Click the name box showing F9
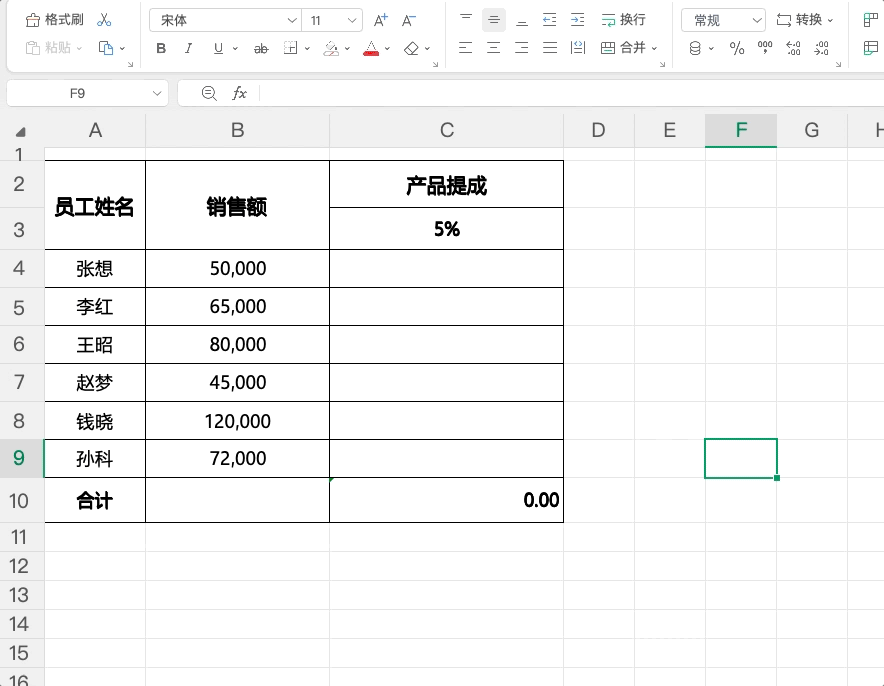This screenshot has width=884, height=686. [x=77, y=93]
